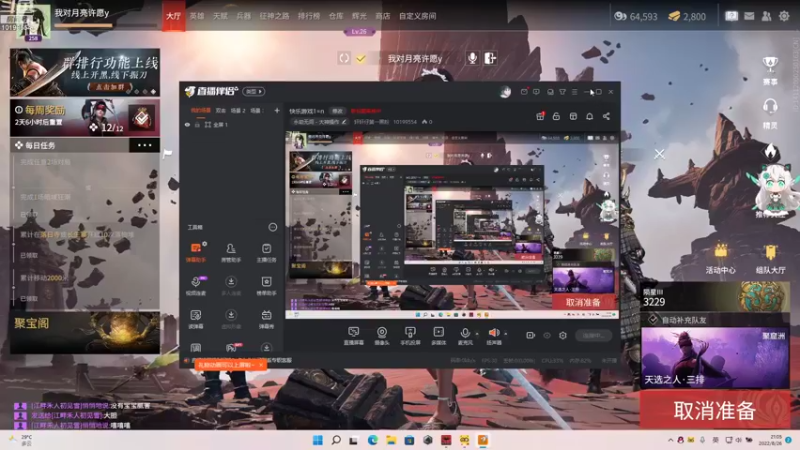Click the 修改 button beside stream title
Screen dimensions: 800x450
pyautogui.click(x=338, y=111)
